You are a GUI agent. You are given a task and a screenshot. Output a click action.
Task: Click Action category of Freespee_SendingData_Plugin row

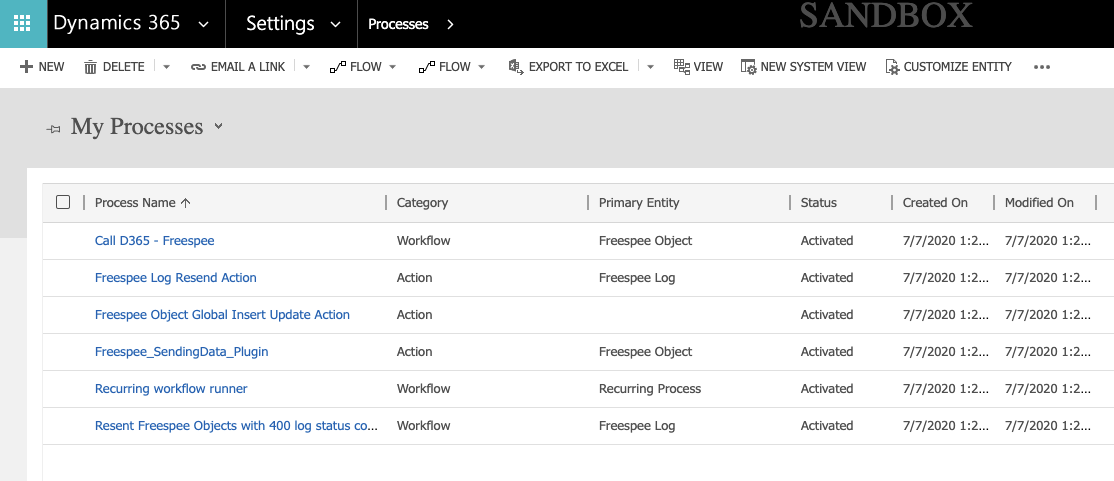414,352
